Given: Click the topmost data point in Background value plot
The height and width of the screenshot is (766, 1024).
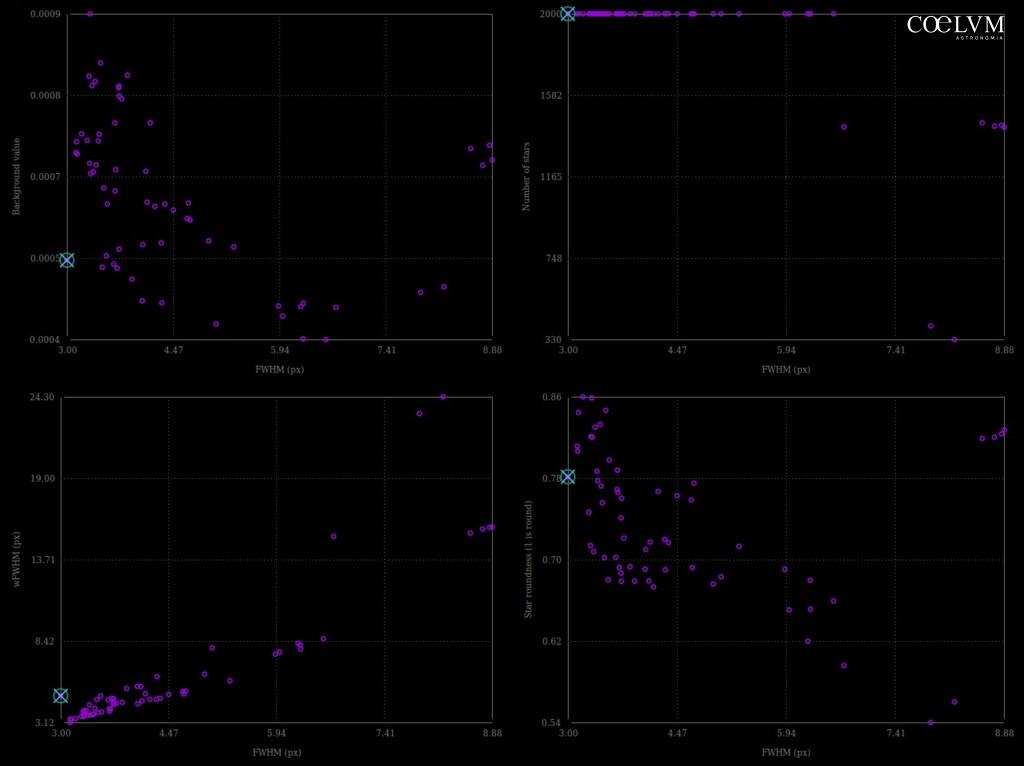Looking at the screenshot, I should pos(90,14).
